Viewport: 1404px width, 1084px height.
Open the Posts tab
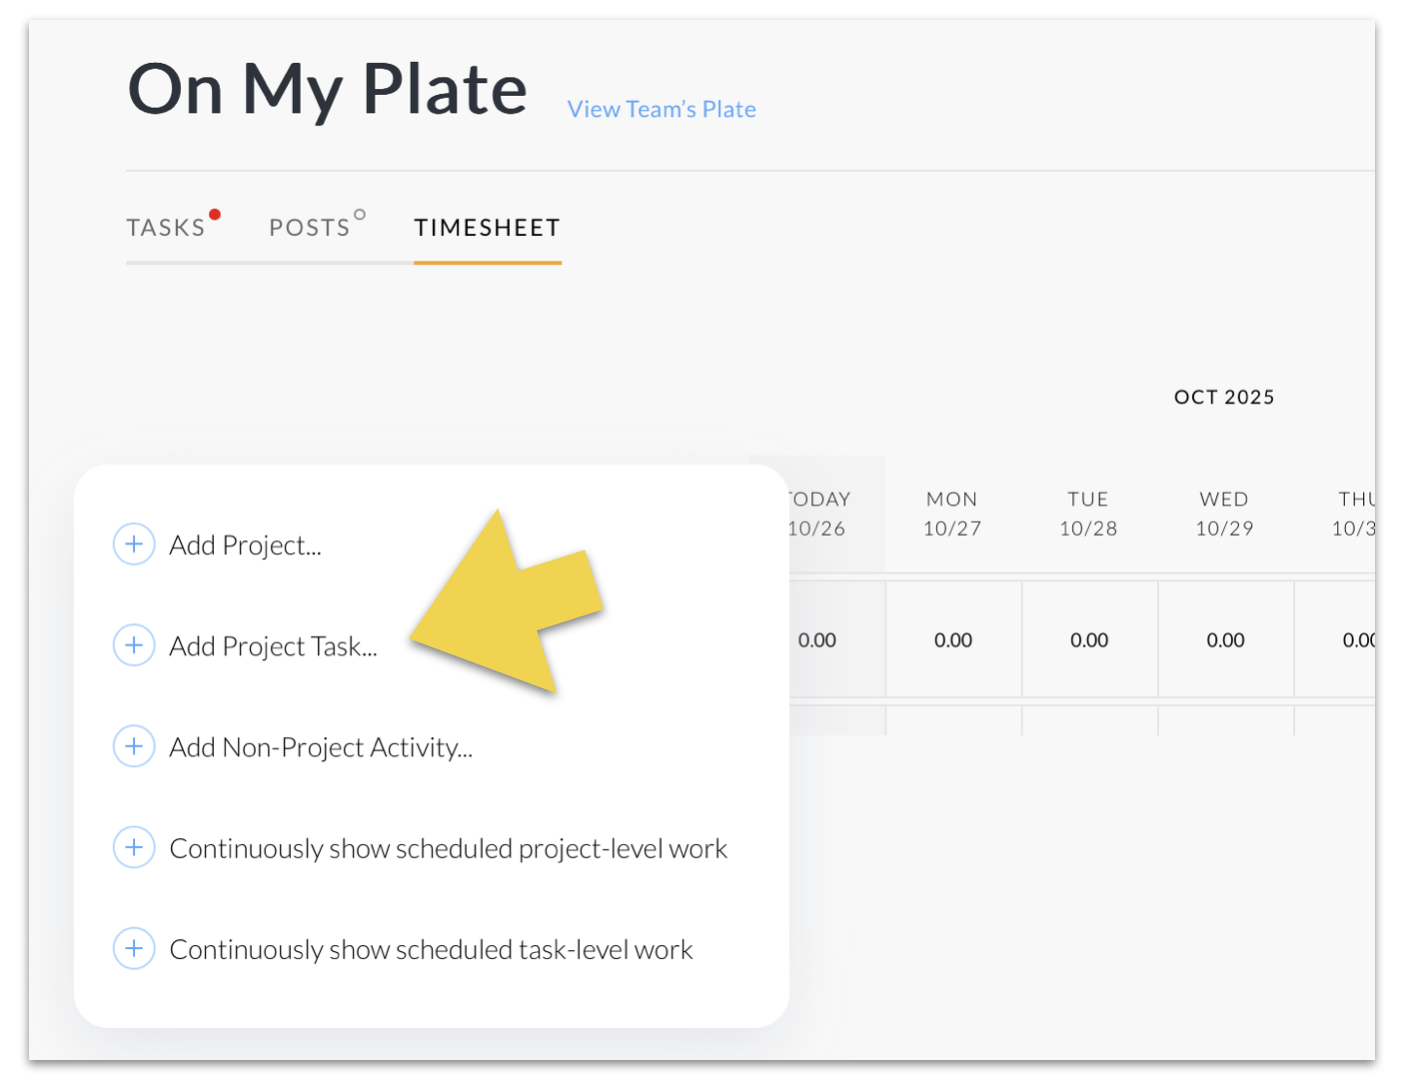pyautogui.click(x=310, y=228)
